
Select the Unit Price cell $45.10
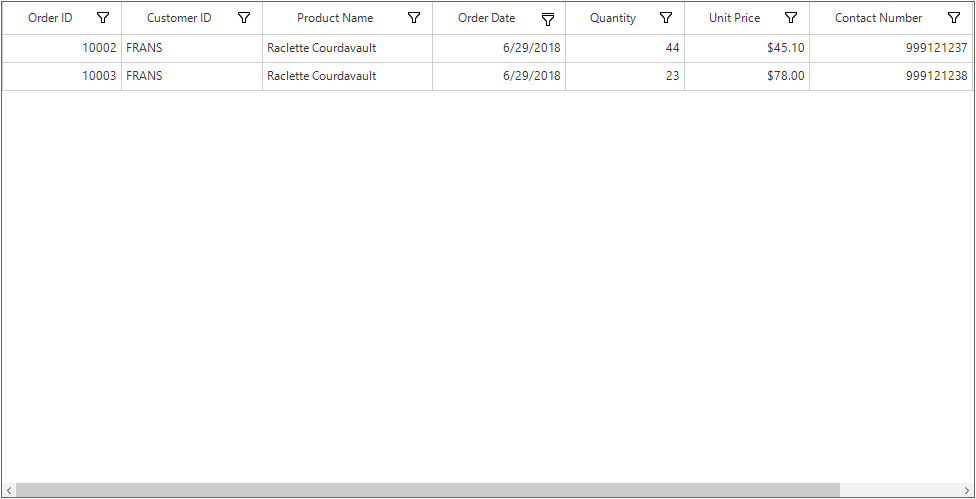748,48
